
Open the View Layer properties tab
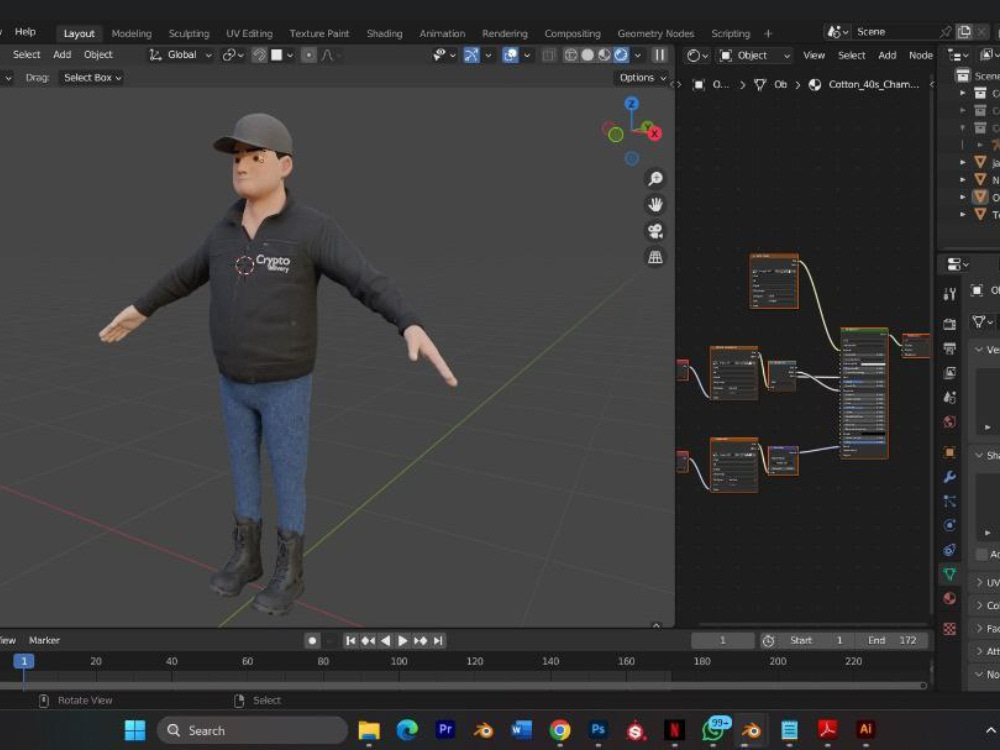coord(950,372)
